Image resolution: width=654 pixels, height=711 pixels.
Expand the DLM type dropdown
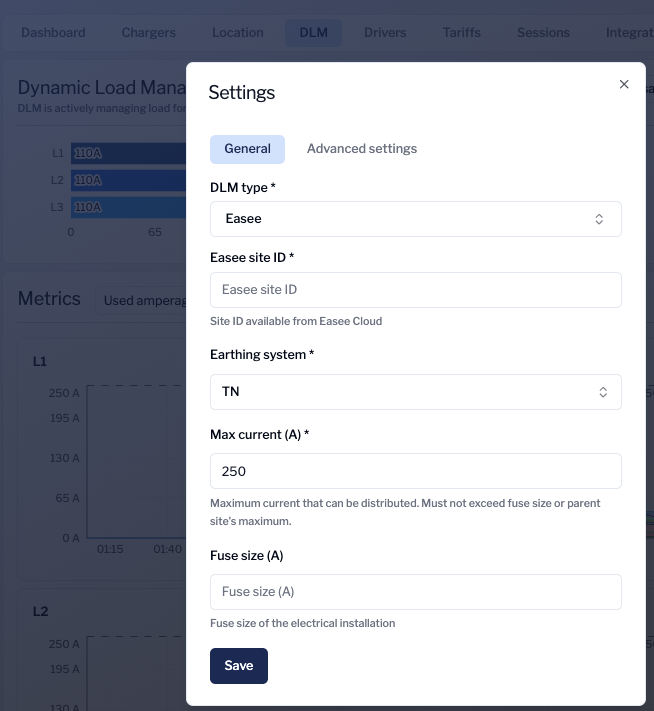(415, 219)
